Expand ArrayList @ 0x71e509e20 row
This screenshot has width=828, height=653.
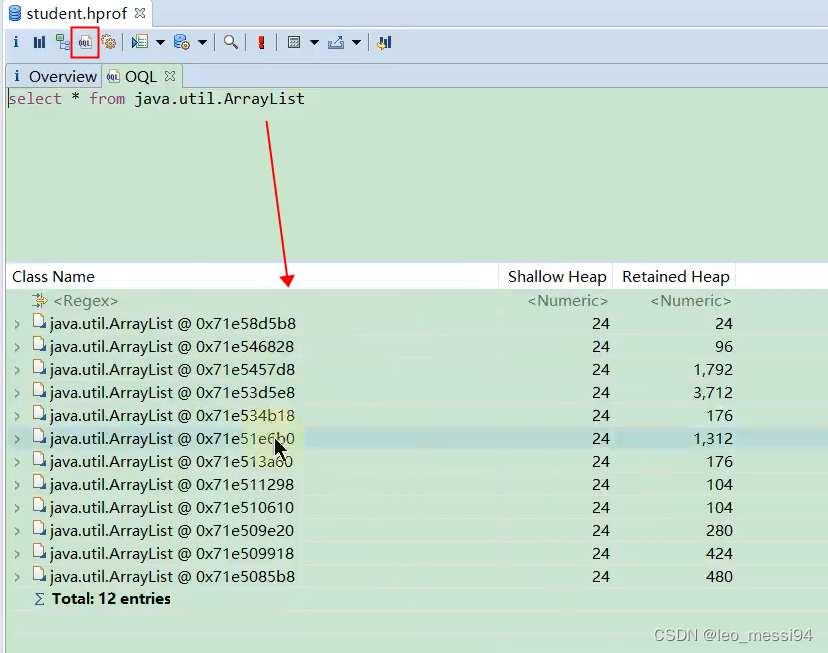pos(17,531)
